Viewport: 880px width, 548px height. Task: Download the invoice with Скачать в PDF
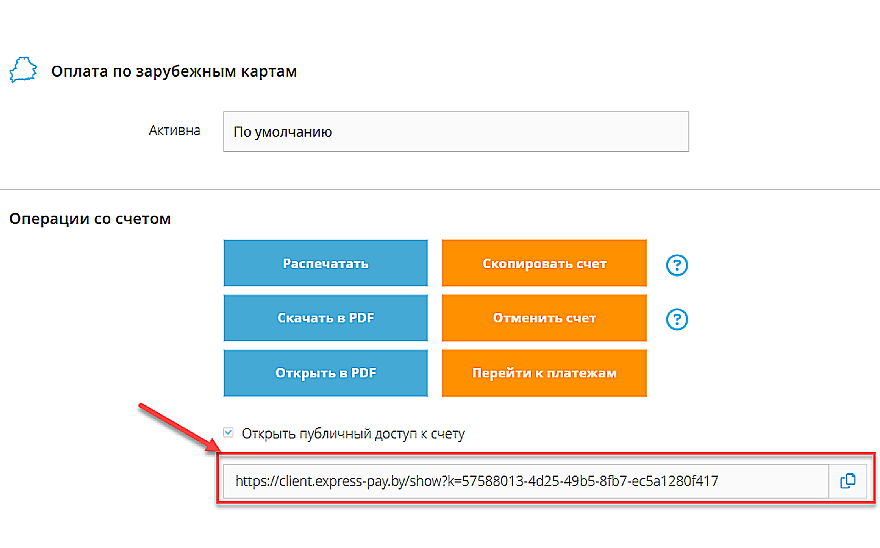(x=325, y=318)
